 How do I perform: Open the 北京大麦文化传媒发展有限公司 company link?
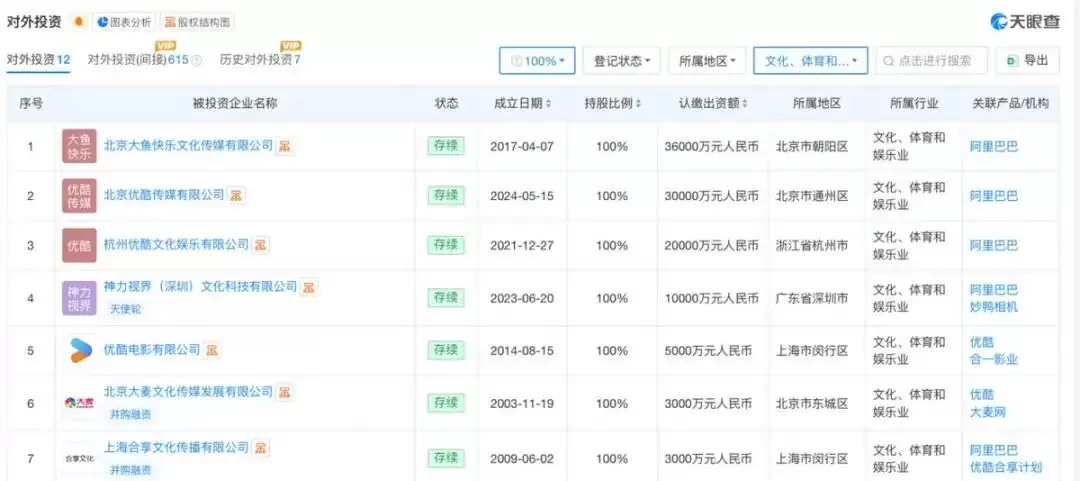[x=188, y=392]
